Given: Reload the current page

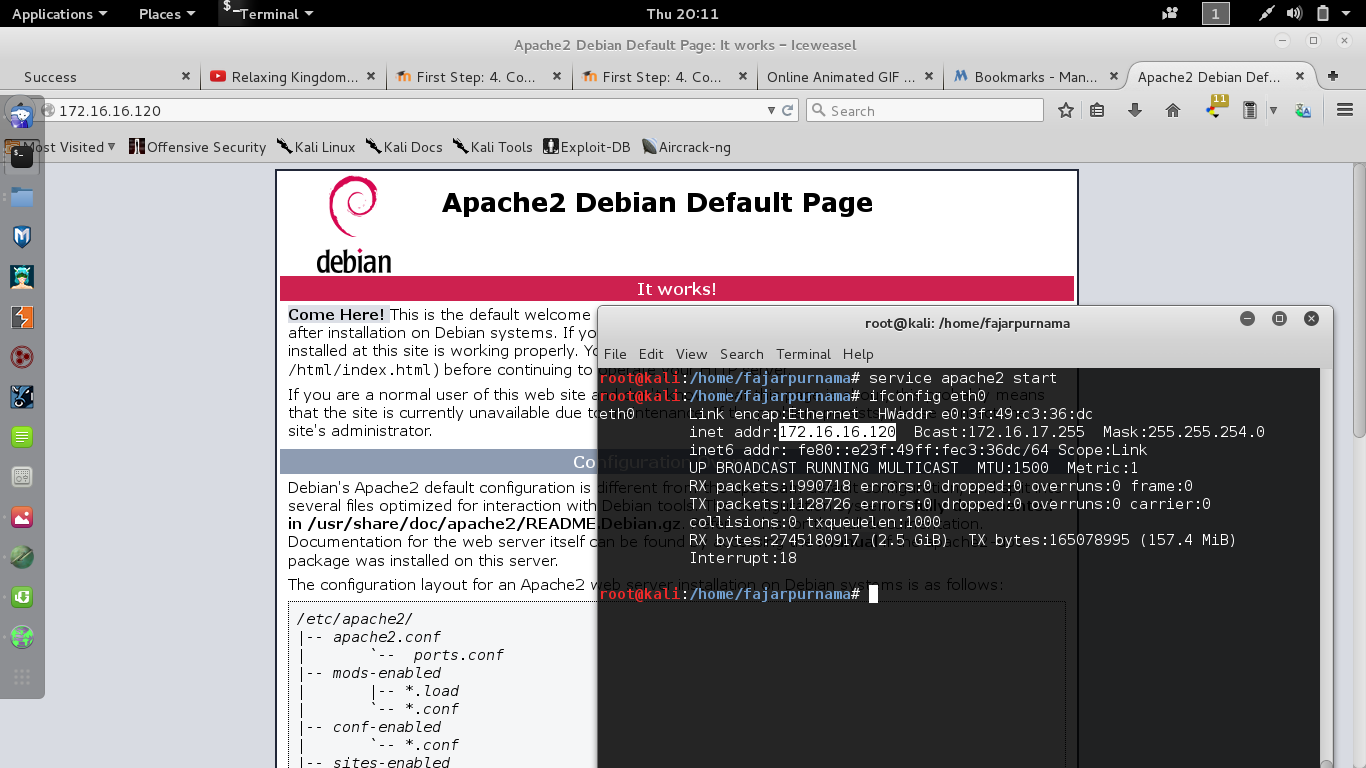Looking at the screenshot, I should coord(788,111).
